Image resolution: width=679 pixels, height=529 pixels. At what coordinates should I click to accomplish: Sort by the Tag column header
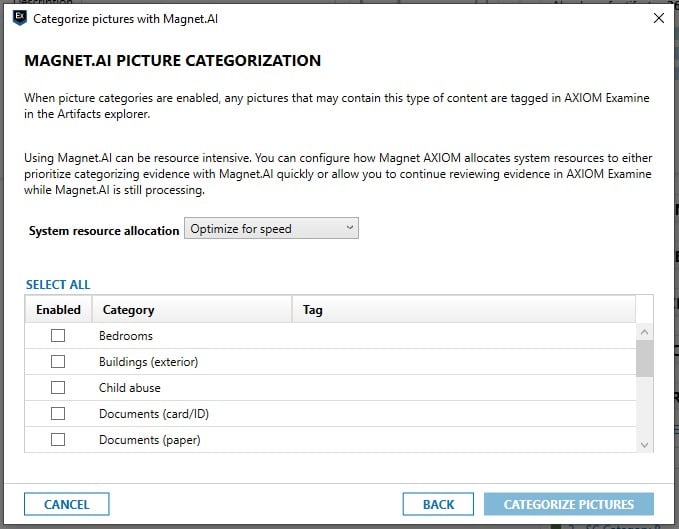pyautogui.click(x=464, y=310)
